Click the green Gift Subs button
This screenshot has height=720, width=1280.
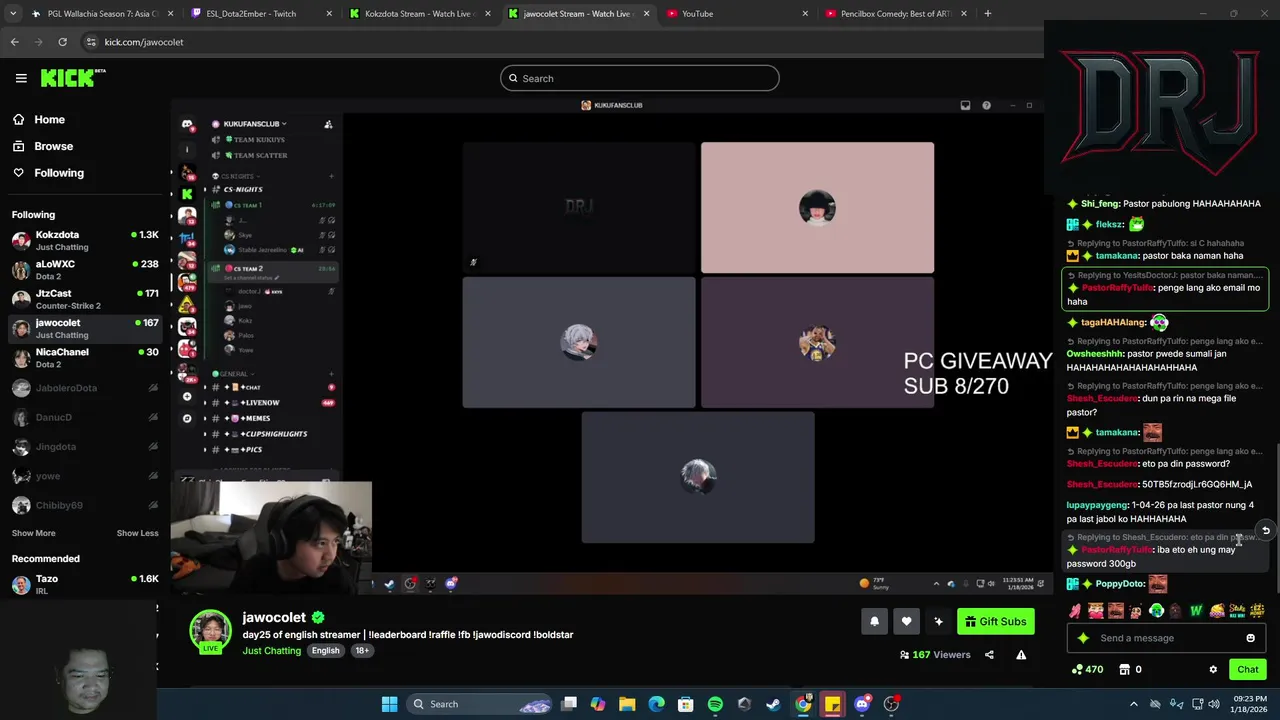995,621
